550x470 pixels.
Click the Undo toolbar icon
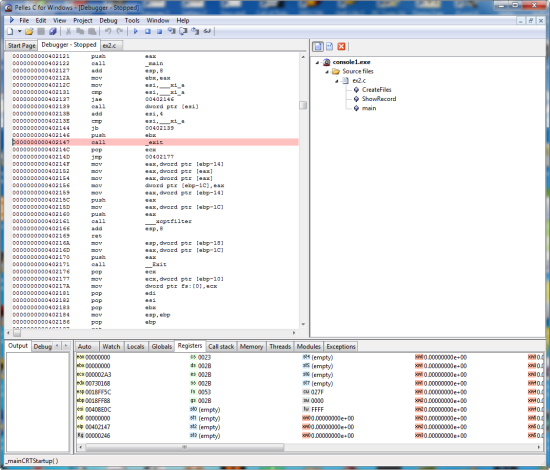(108, 32)
